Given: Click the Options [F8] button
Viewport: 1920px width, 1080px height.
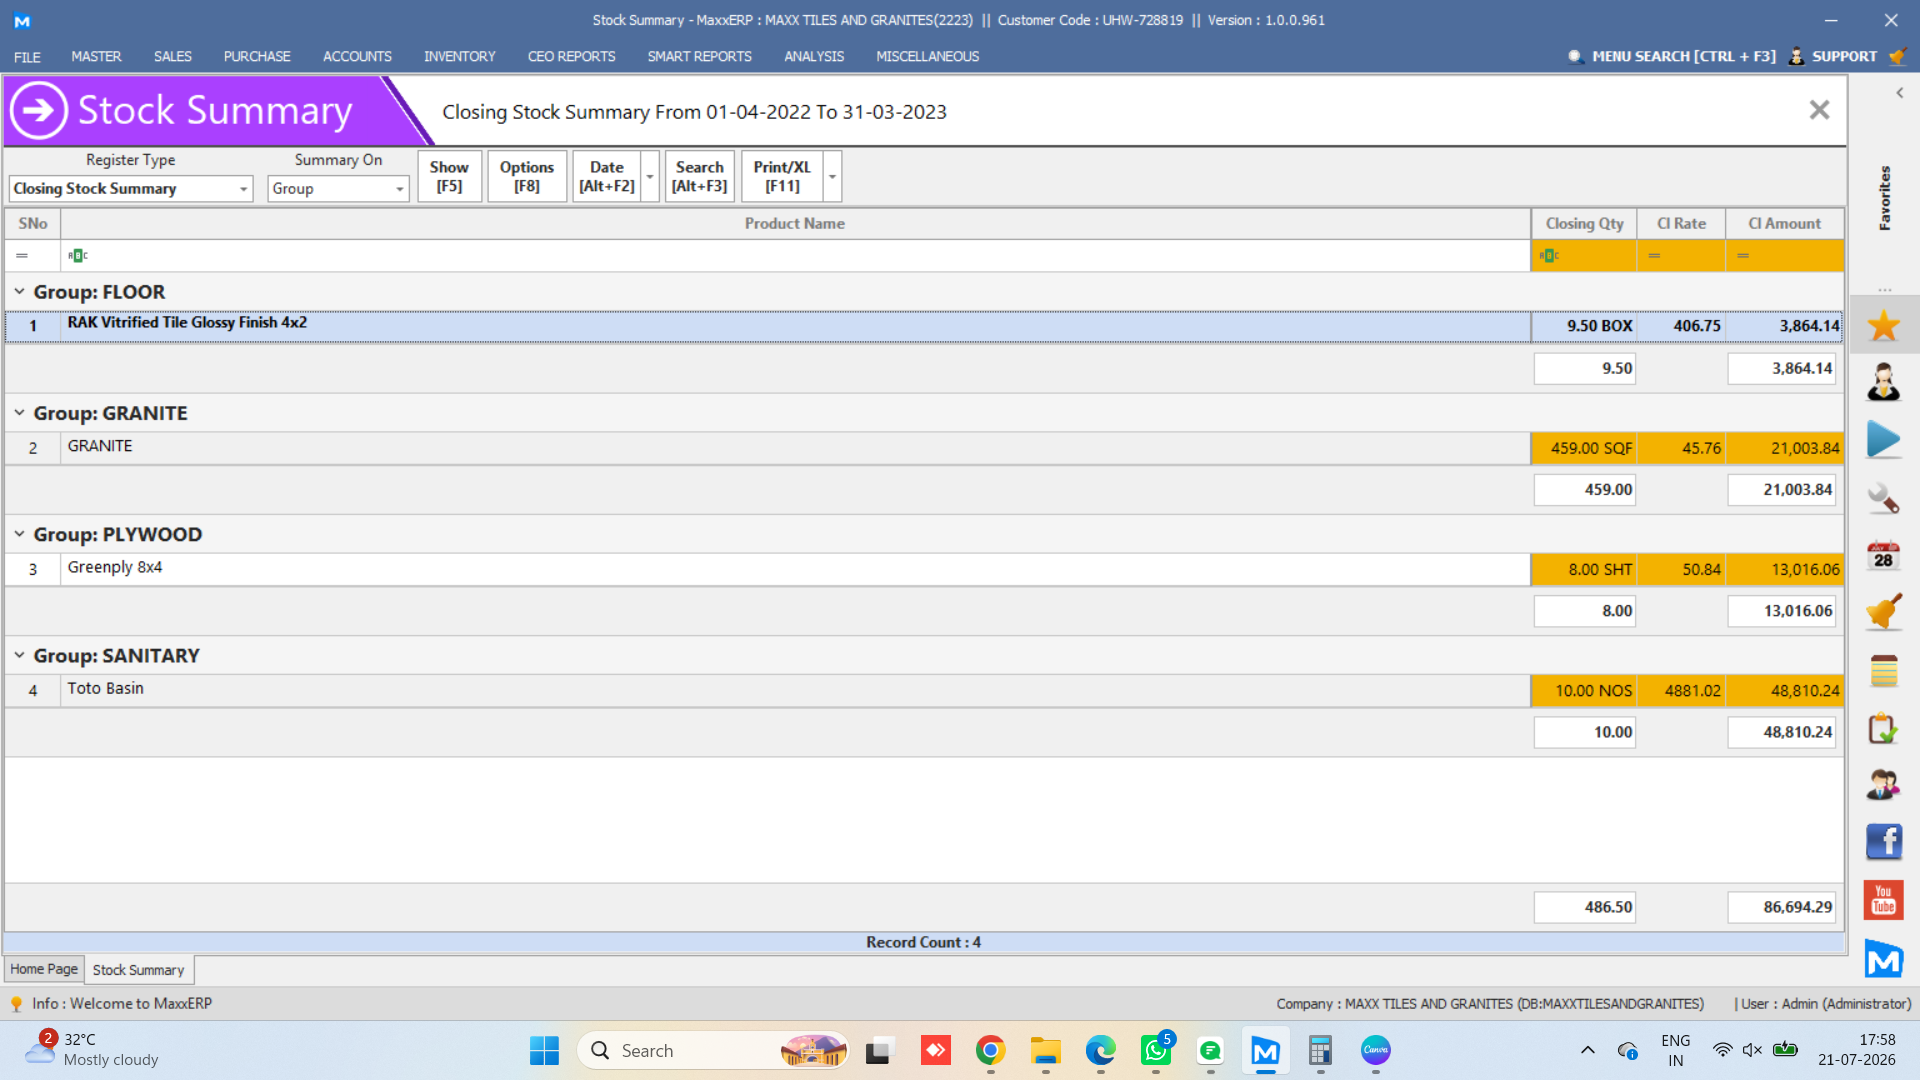Looking at the screenshot, I should (x=527, y=177).
